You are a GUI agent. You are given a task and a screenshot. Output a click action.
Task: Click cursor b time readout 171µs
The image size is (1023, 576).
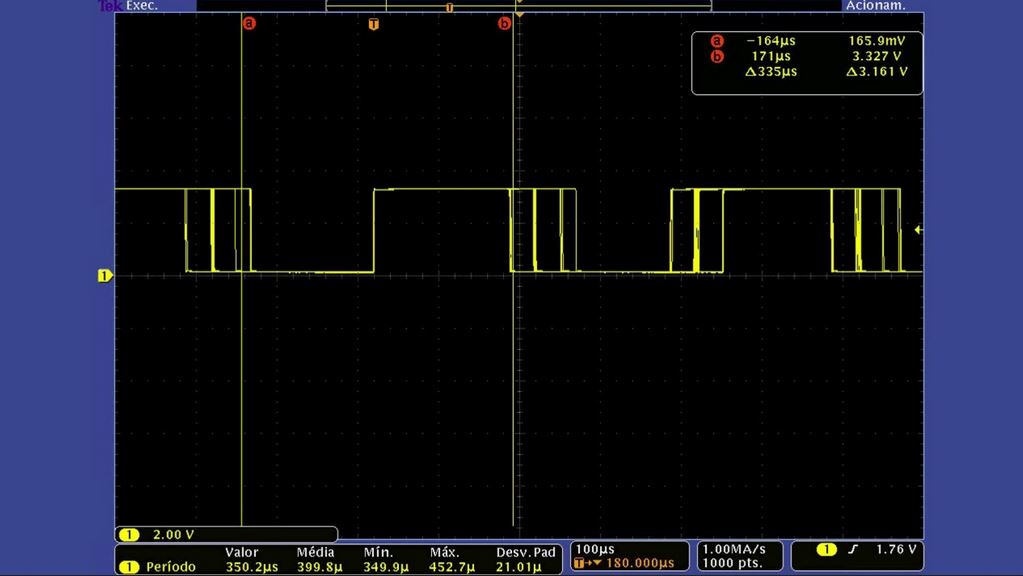(771, 56)
